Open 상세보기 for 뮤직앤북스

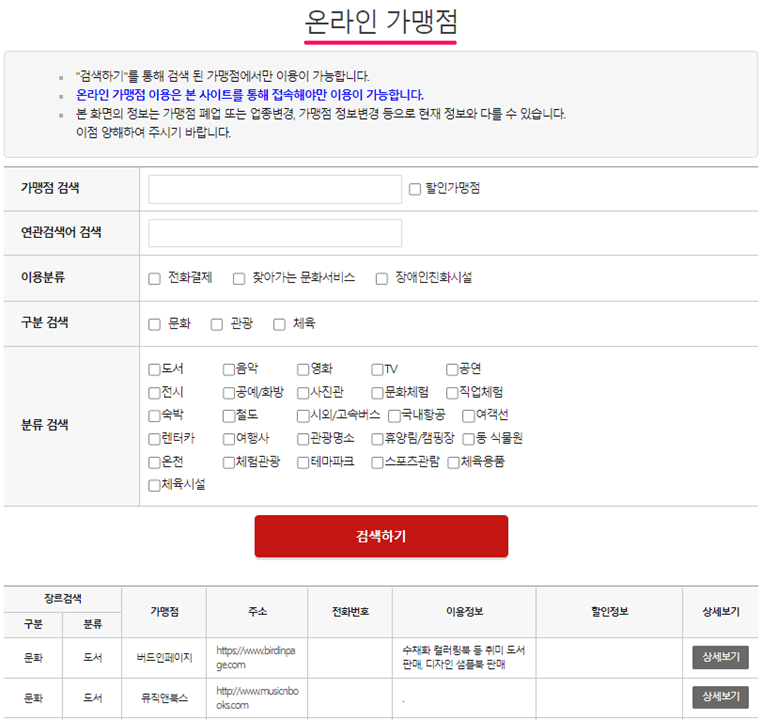[x=721, y=697]
